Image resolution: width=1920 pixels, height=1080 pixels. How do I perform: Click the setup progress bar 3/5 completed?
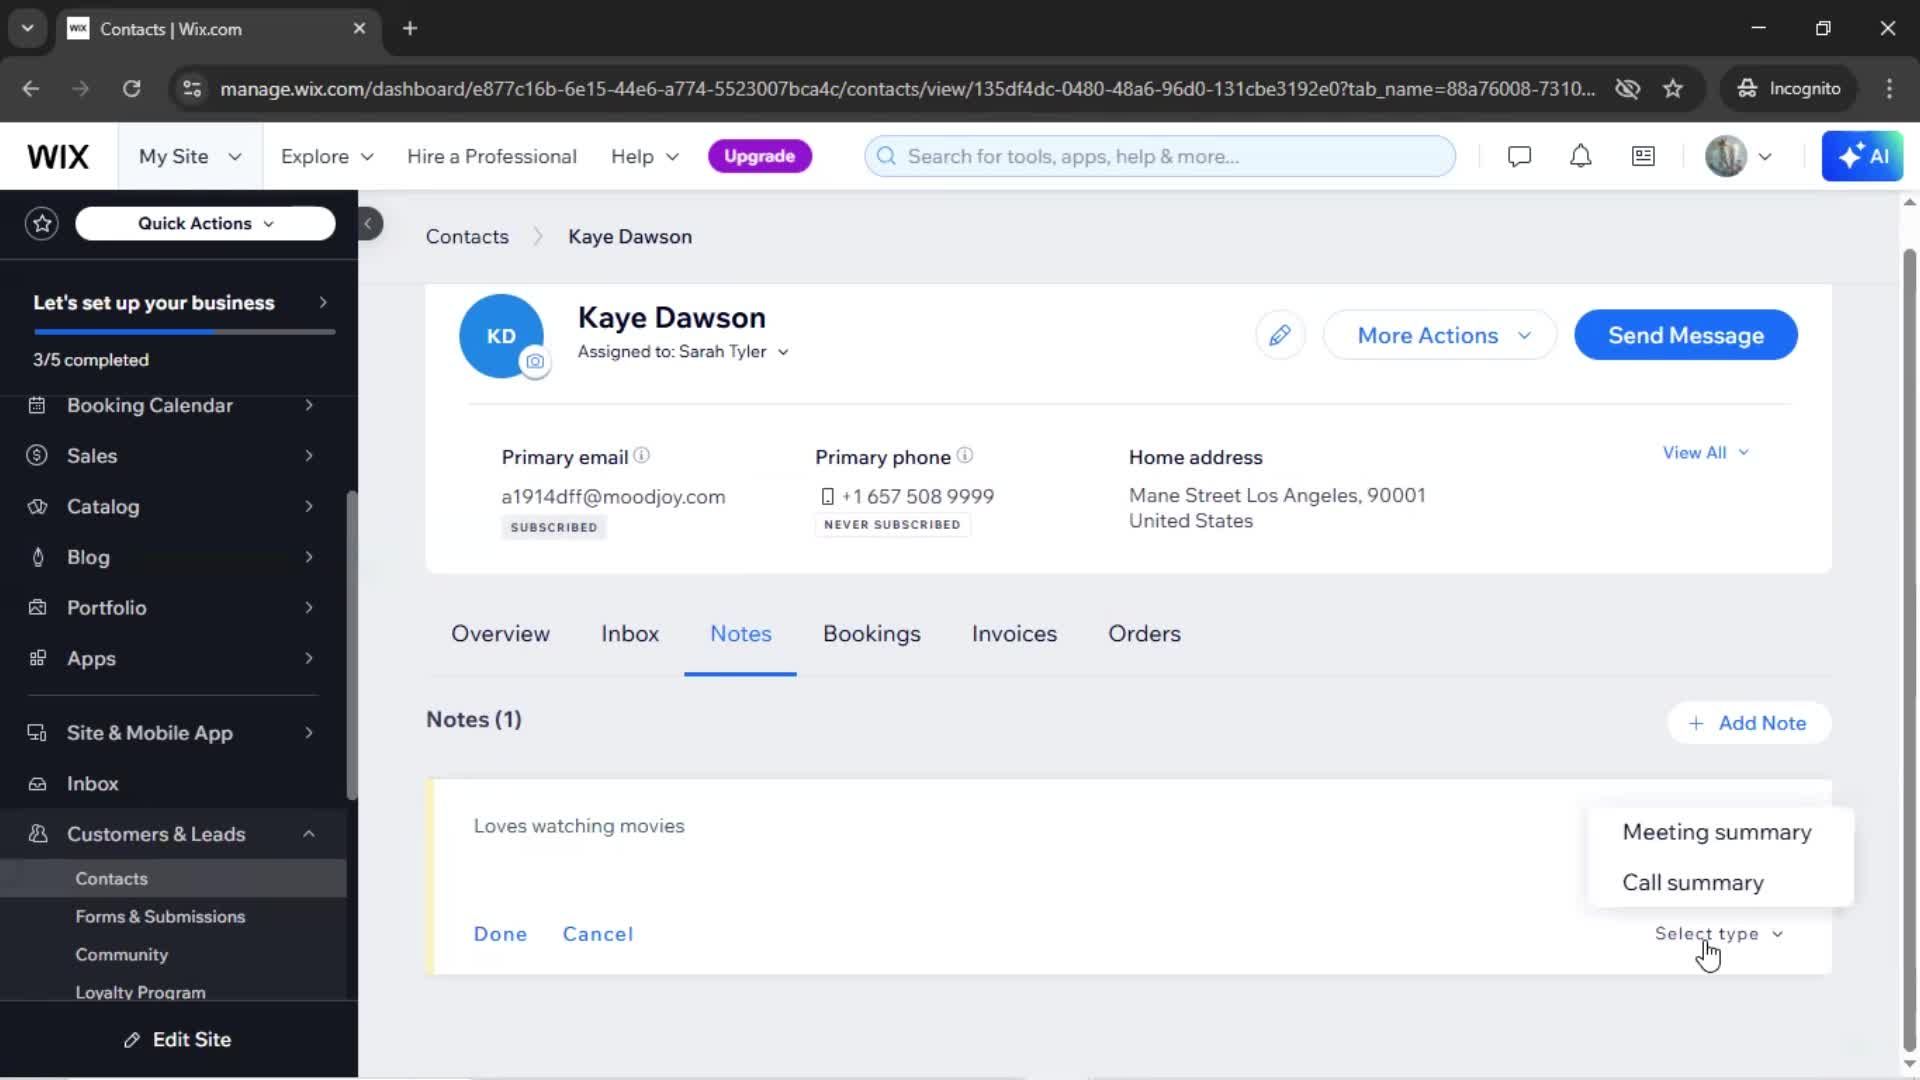(184, 332)
